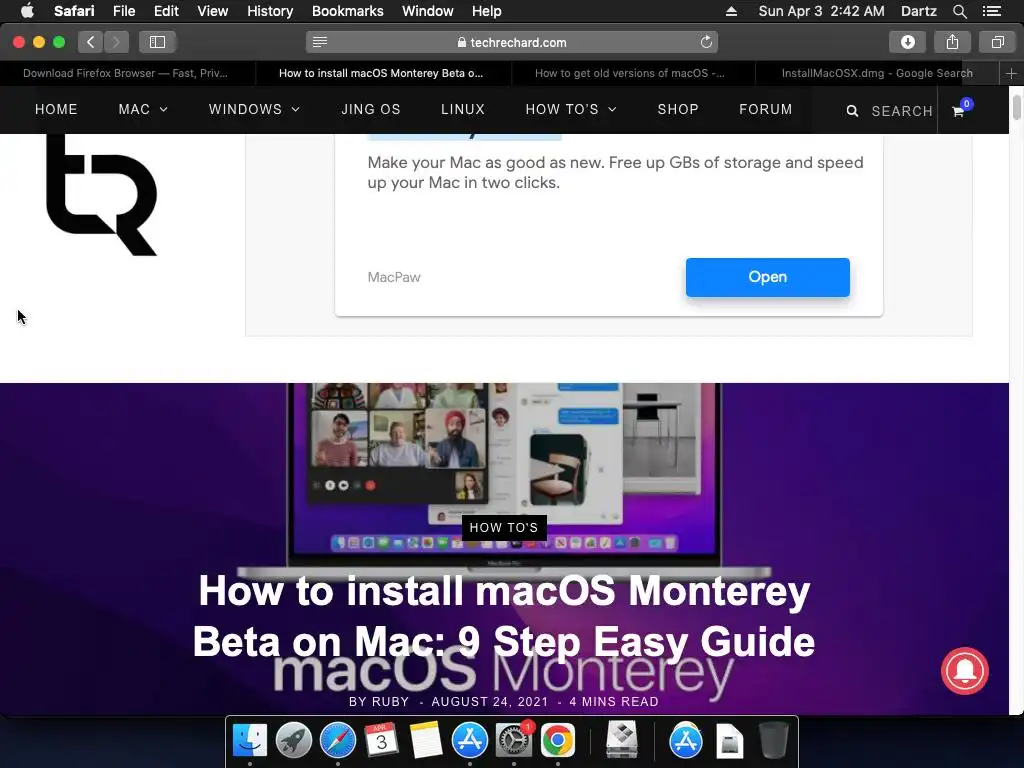The height and width of the screenshot is (768, 1024).
Task: Open the Safari application menu
Action: (74, 11)
